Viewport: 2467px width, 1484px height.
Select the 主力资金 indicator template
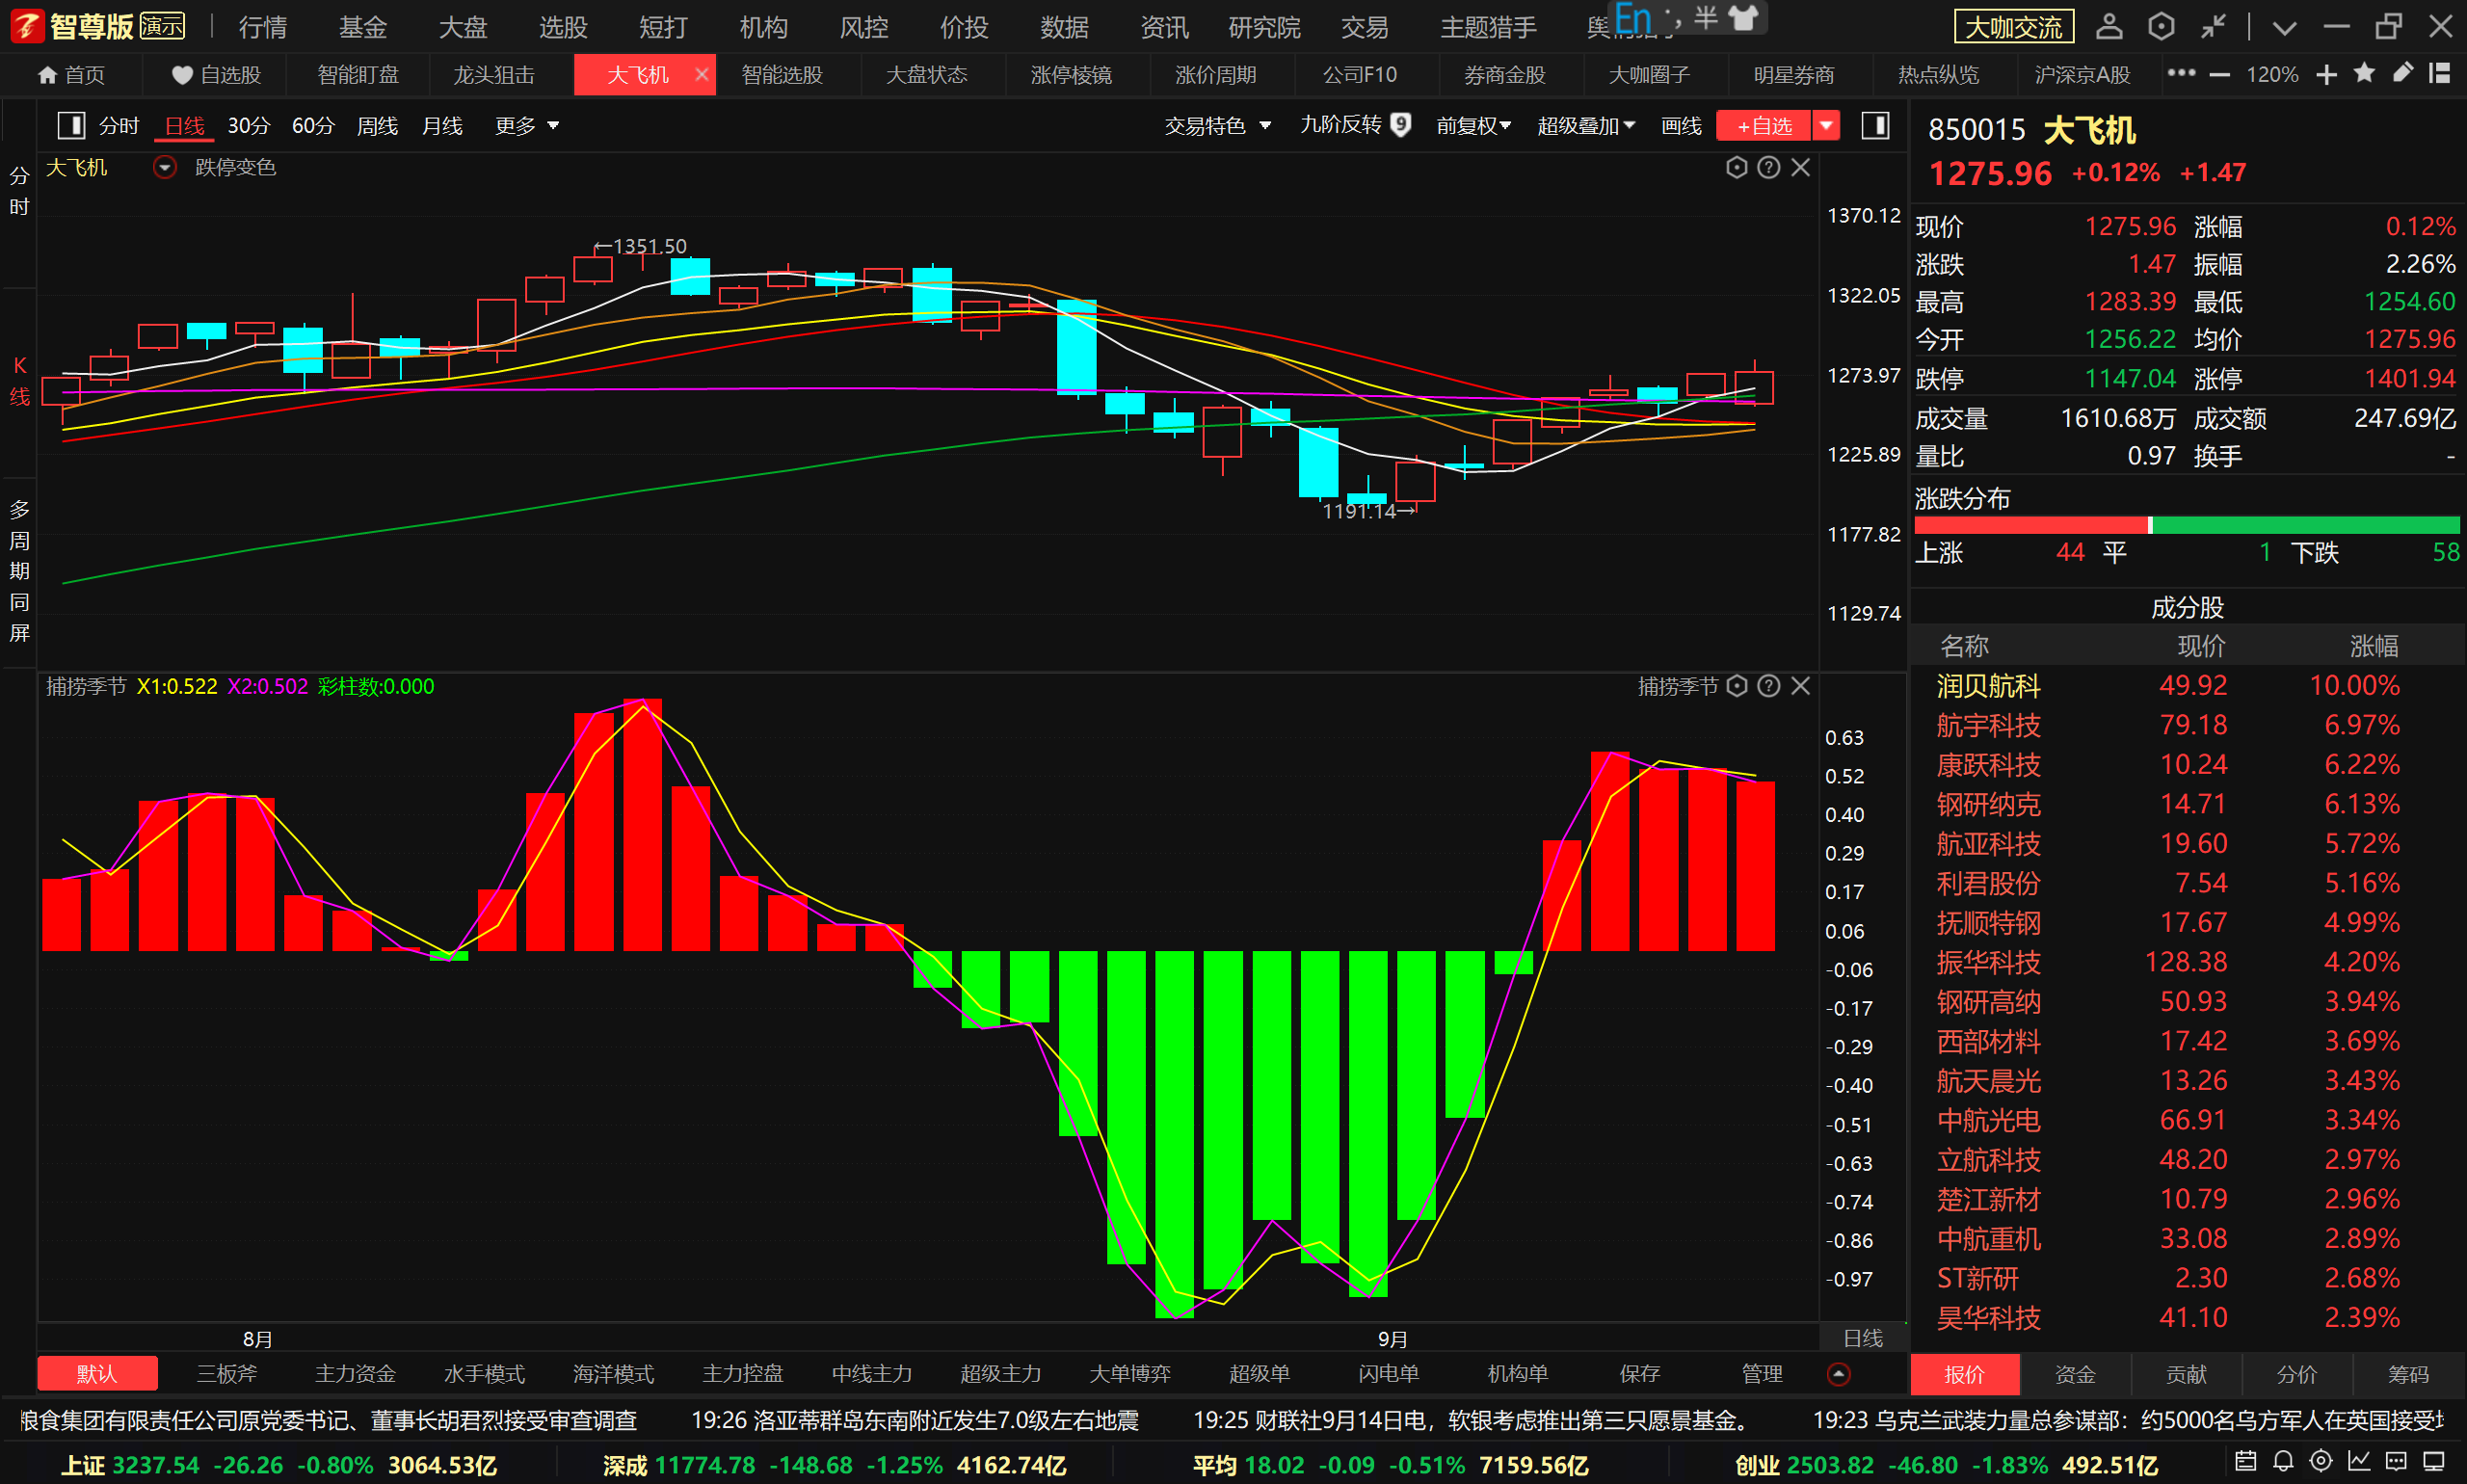pos(355,1374)
